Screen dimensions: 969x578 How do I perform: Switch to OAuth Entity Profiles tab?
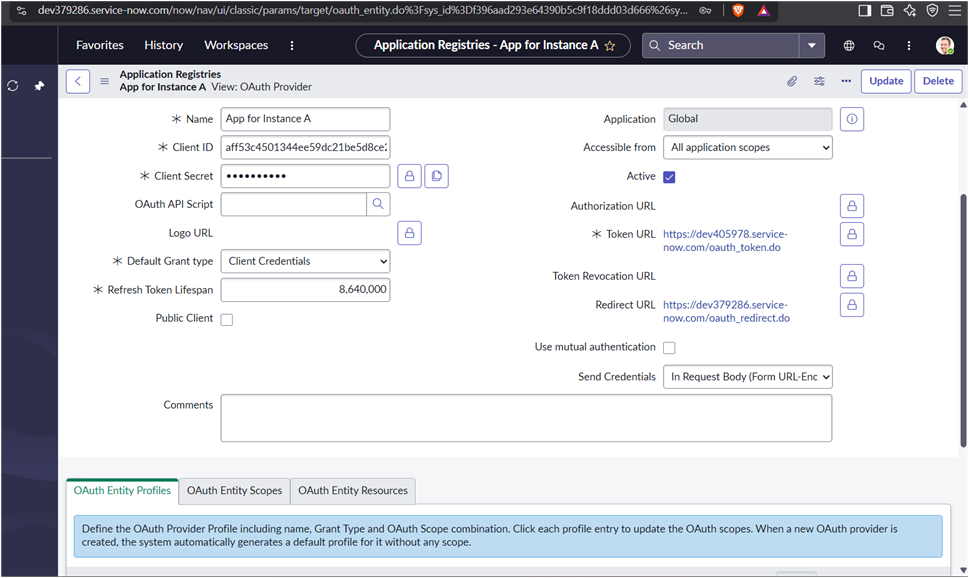(x=122, y=491)
